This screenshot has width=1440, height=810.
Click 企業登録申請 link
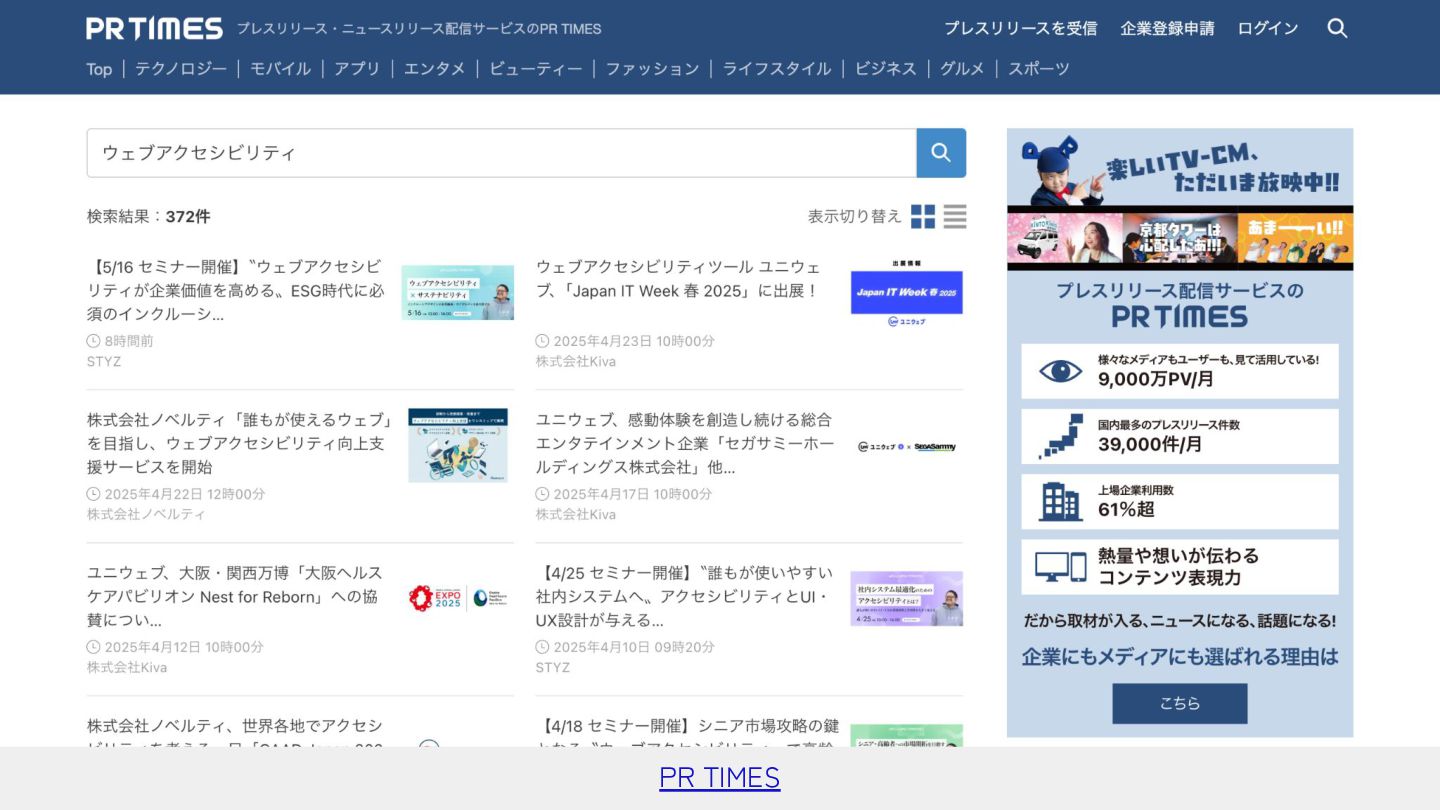click(1167, 28)
